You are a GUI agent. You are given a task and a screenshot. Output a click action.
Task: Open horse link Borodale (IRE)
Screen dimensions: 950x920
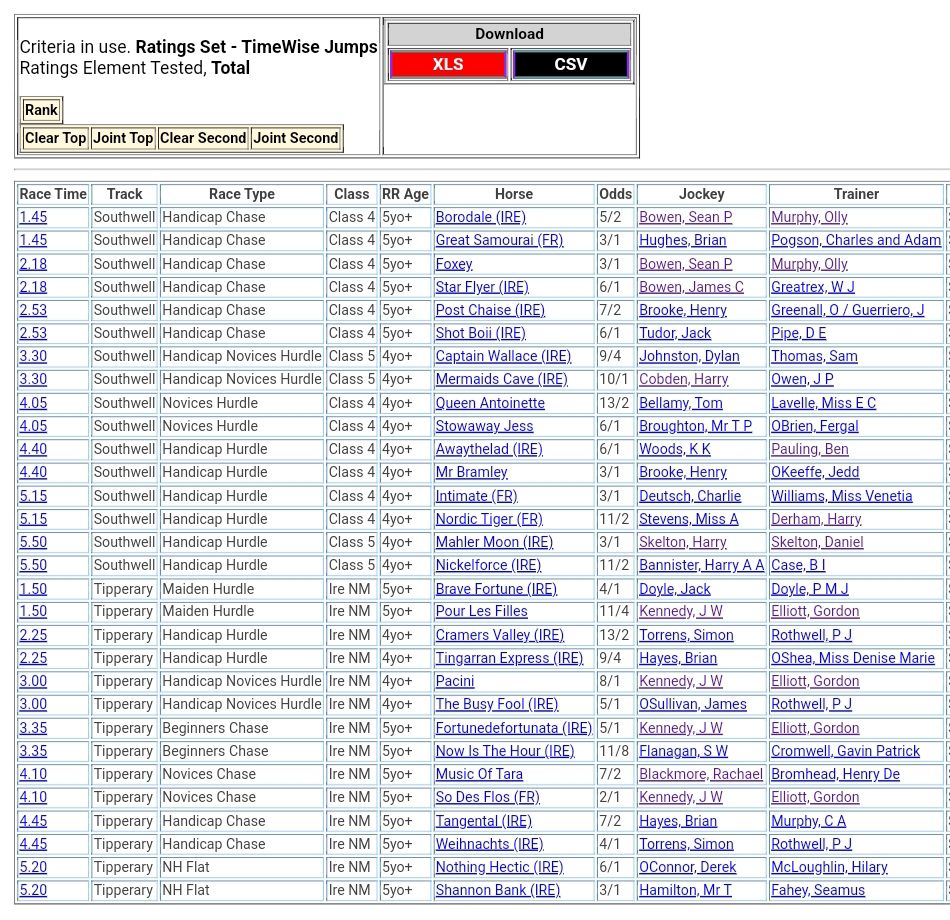[x=478, y=217]
